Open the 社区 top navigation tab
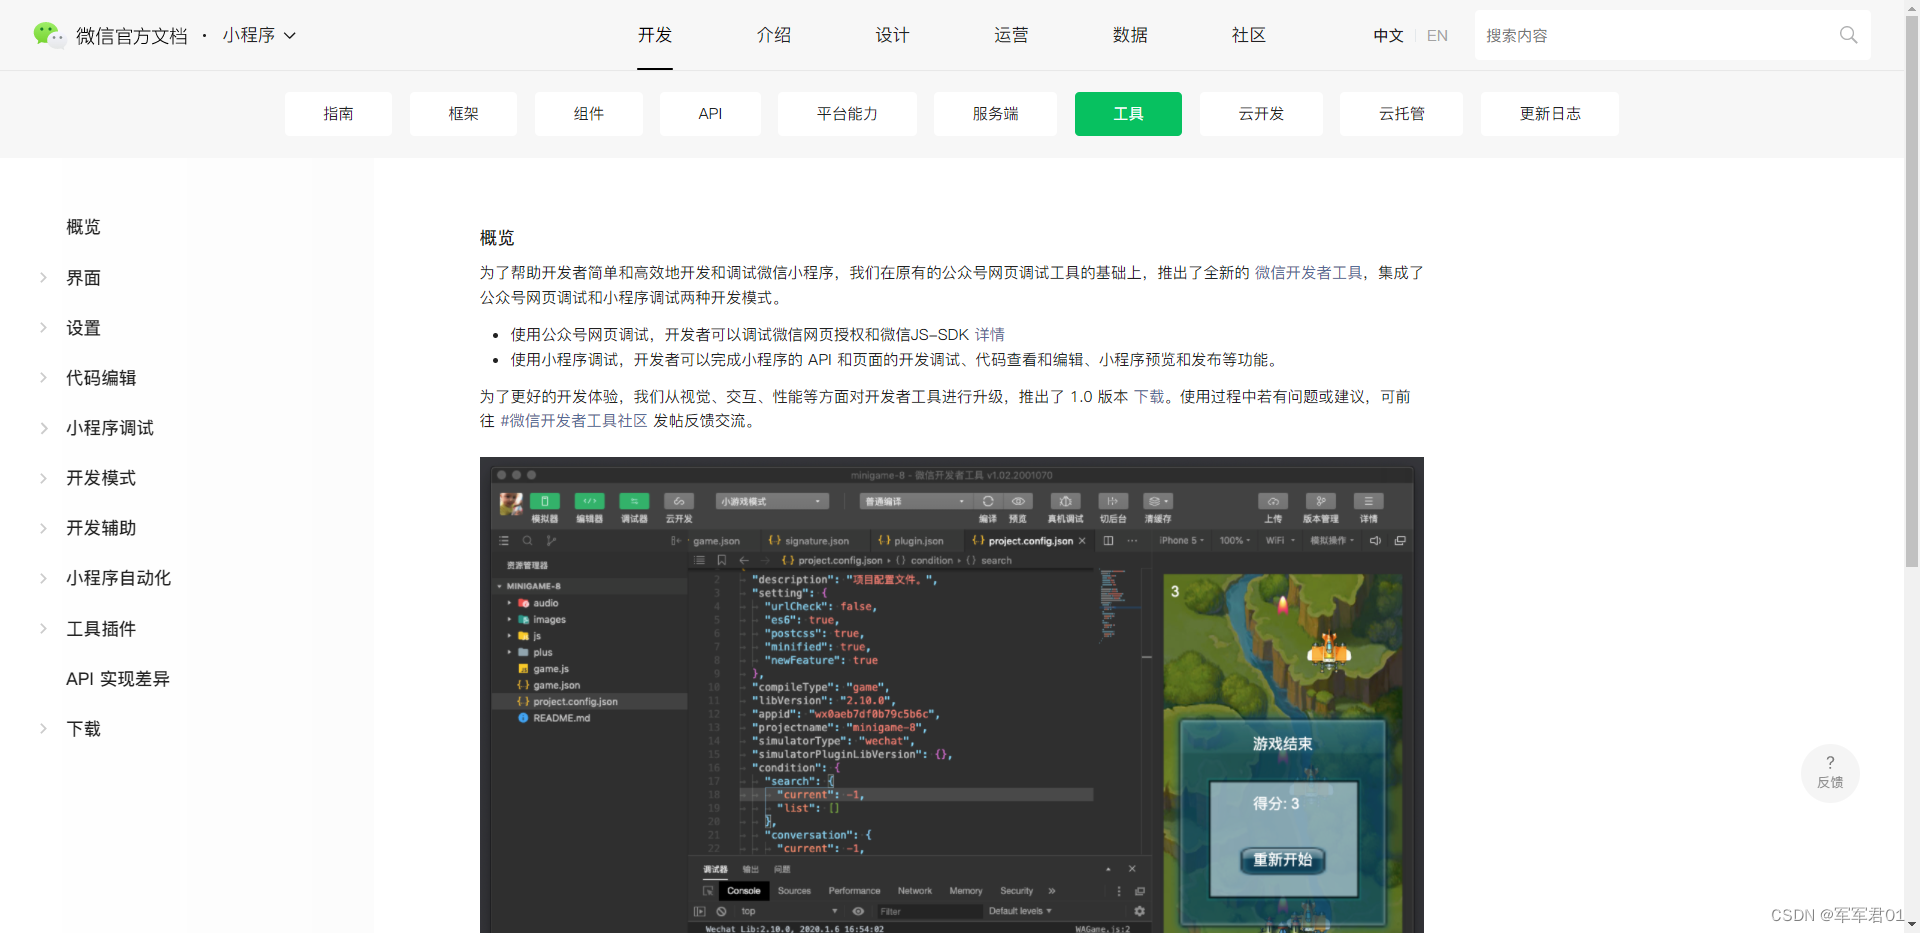1920x933 pixels. [1249, 35]
